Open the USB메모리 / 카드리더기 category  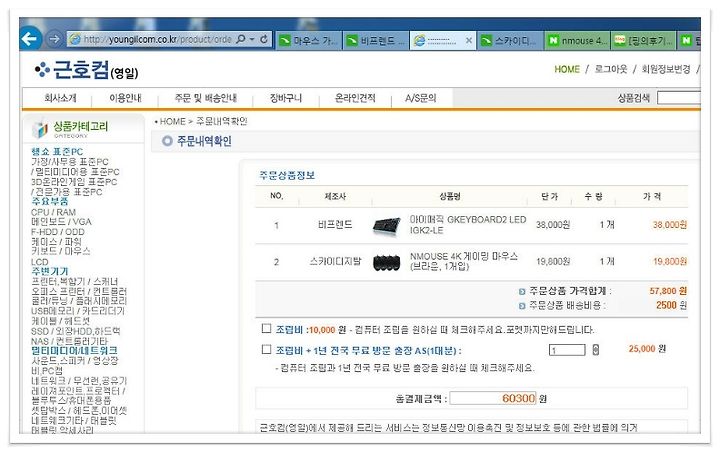[x=78, y=311]
